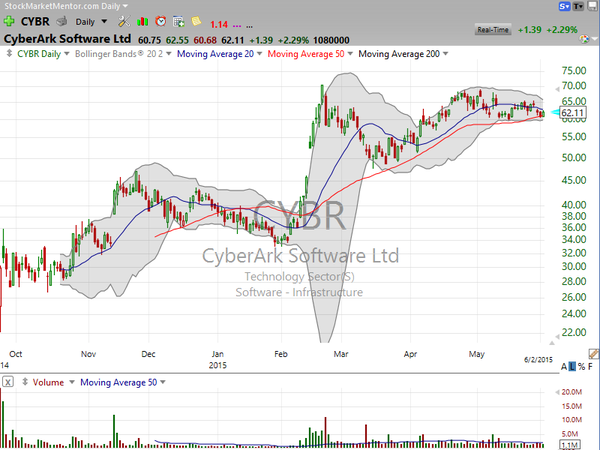Click the red-green bar chart icon
Screen dimensions: 600x450
(x=142, y=21)
